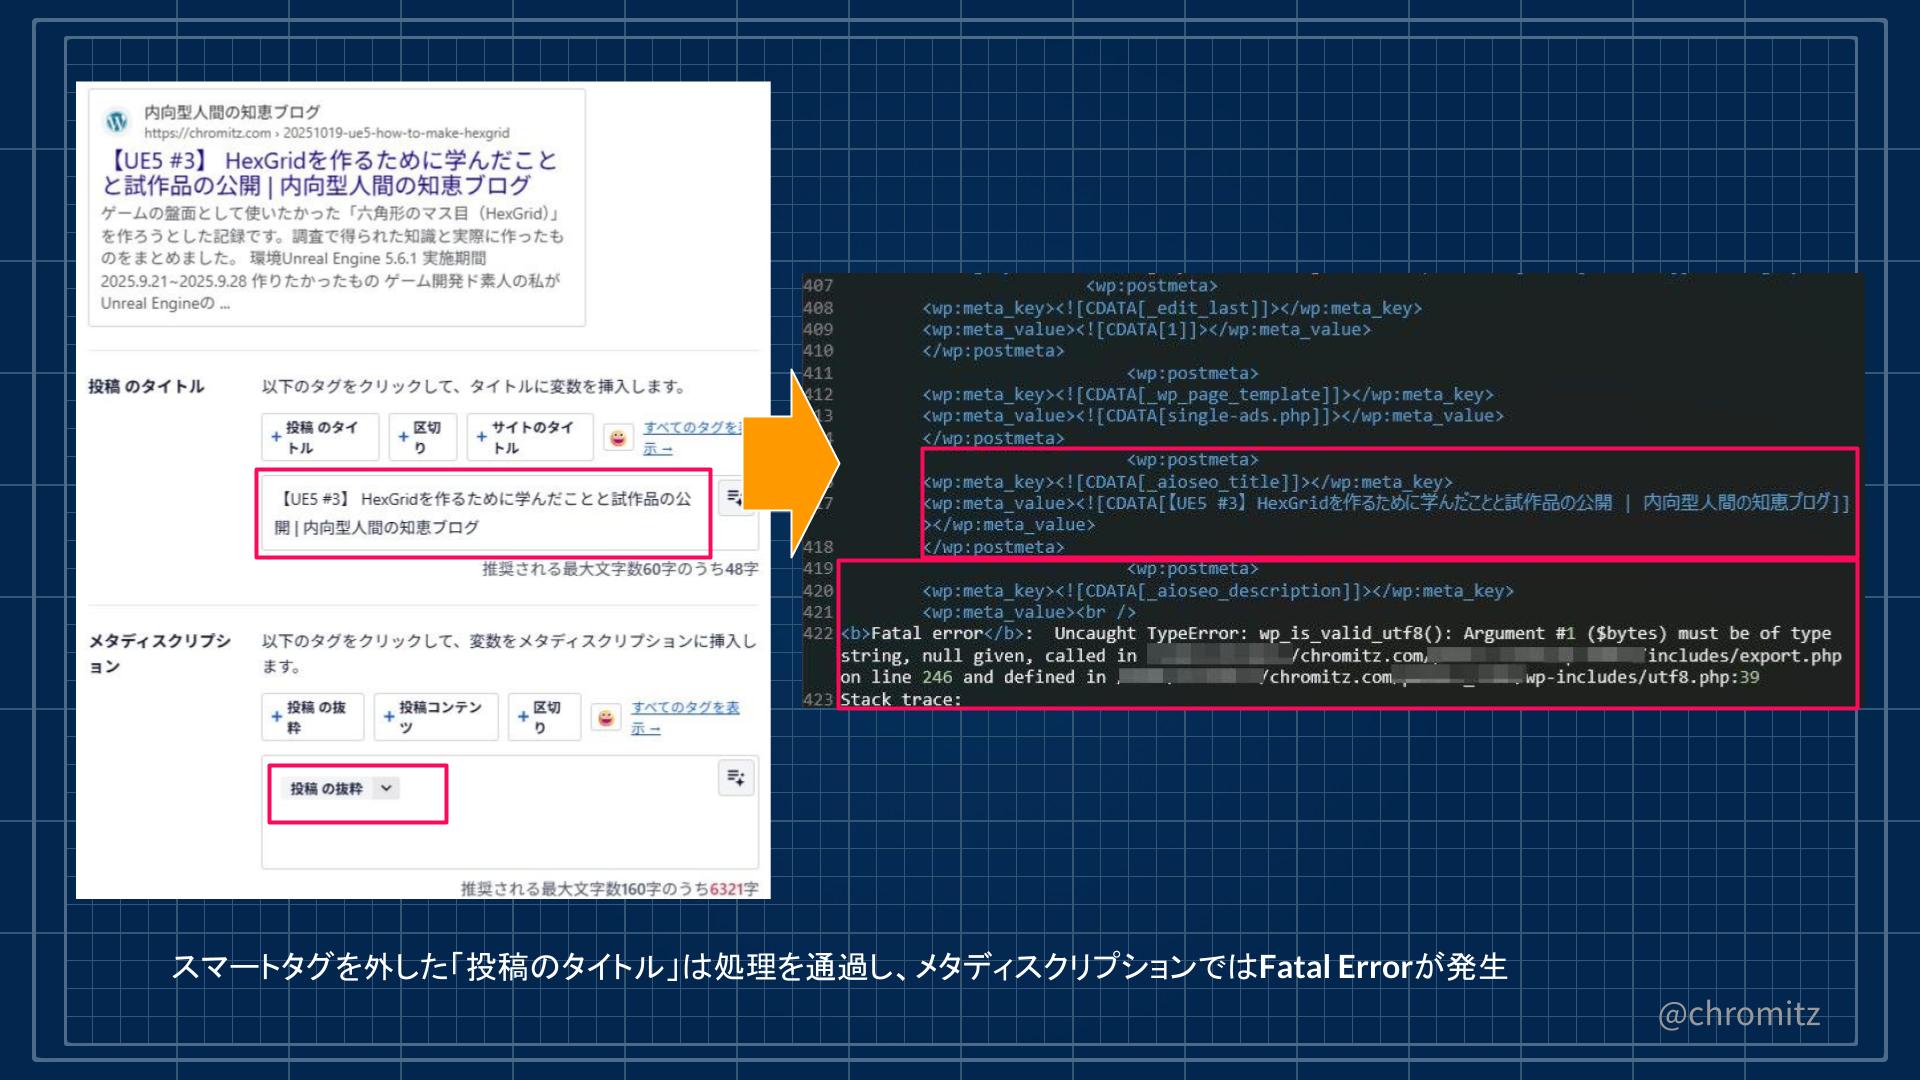The image size is (1920, 1080).
Task: Insert the 区切り separator tag into the title
Action: [x=422, y=436]
